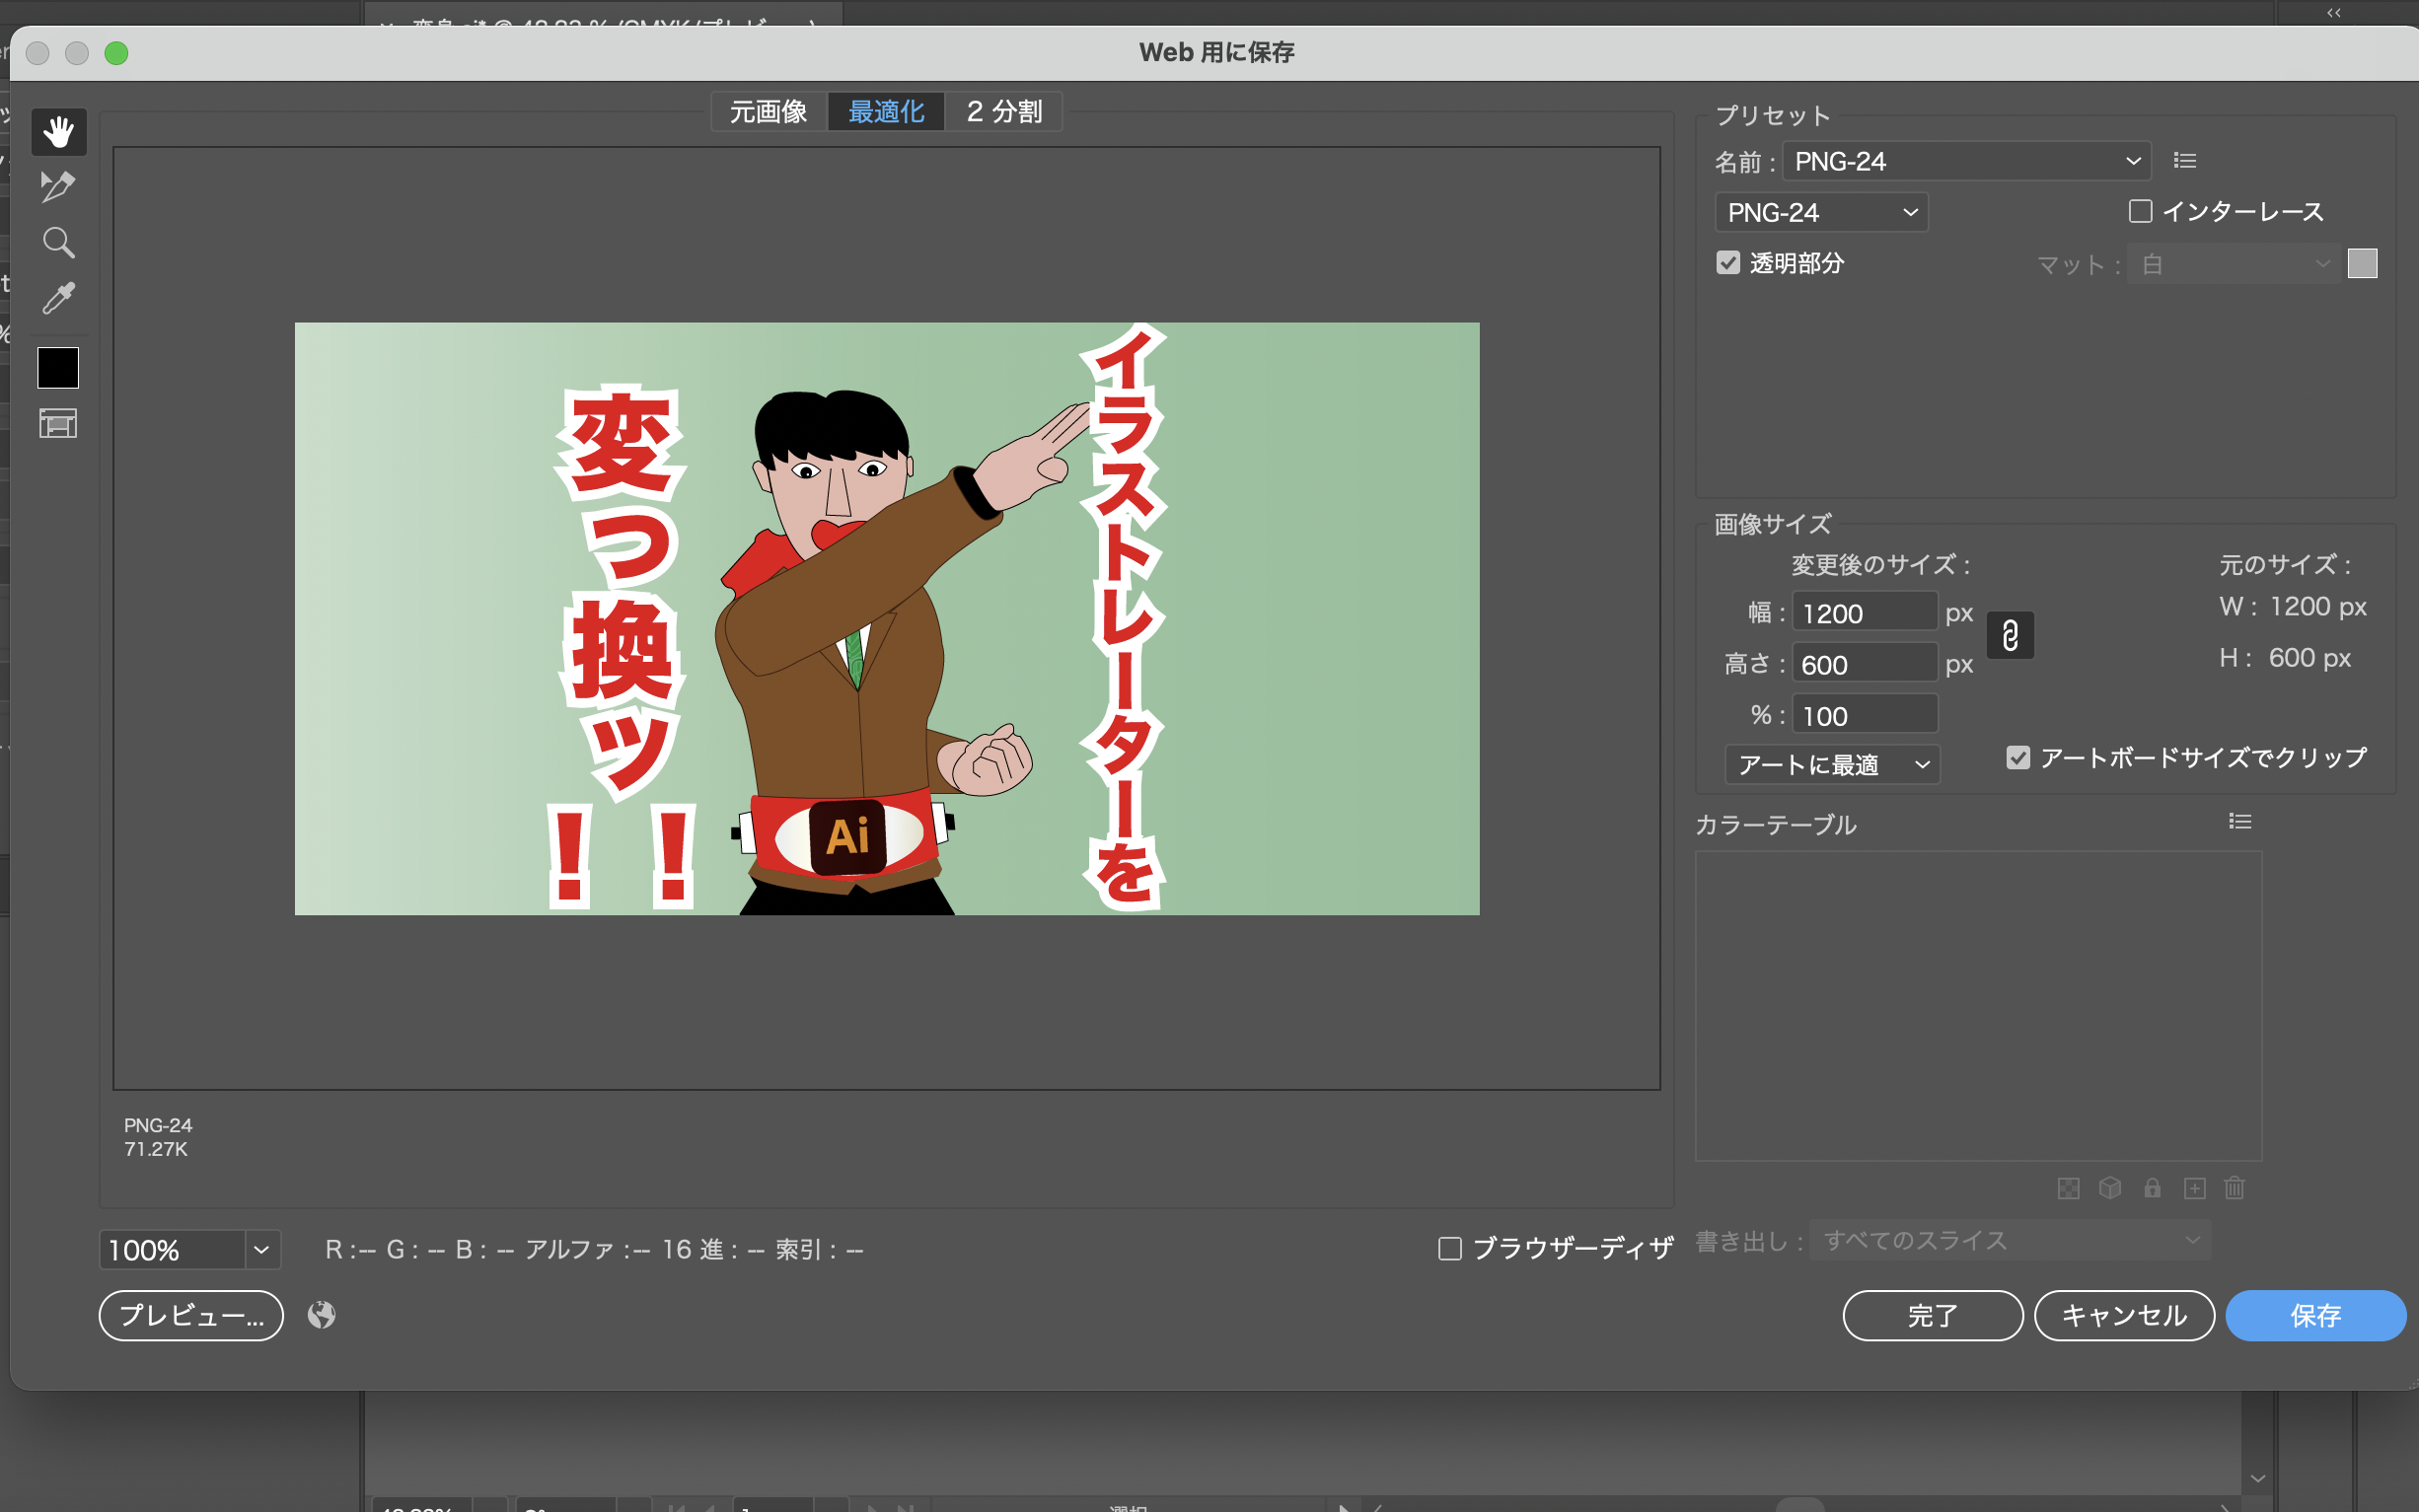The image size is (2419, 1512).
Task: Open the preset name PNG-24 dropdown
Action: (x=1966, y=161)
